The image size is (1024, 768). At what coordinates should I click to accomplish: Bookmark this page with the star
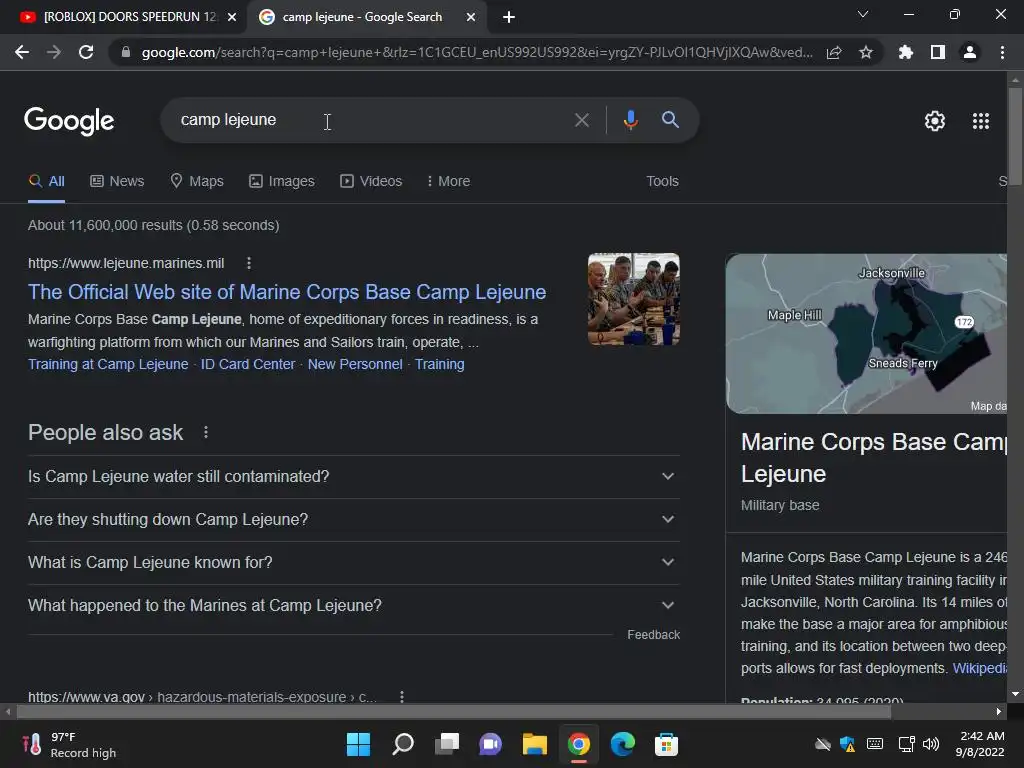click(x=866, y=52)
